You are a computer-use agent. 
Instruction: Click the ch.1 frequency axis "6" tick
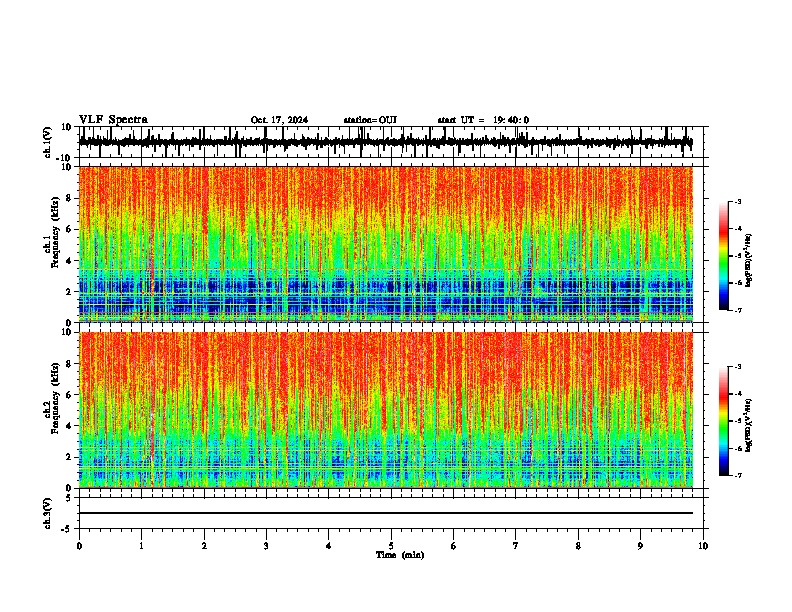pos(69,229)
